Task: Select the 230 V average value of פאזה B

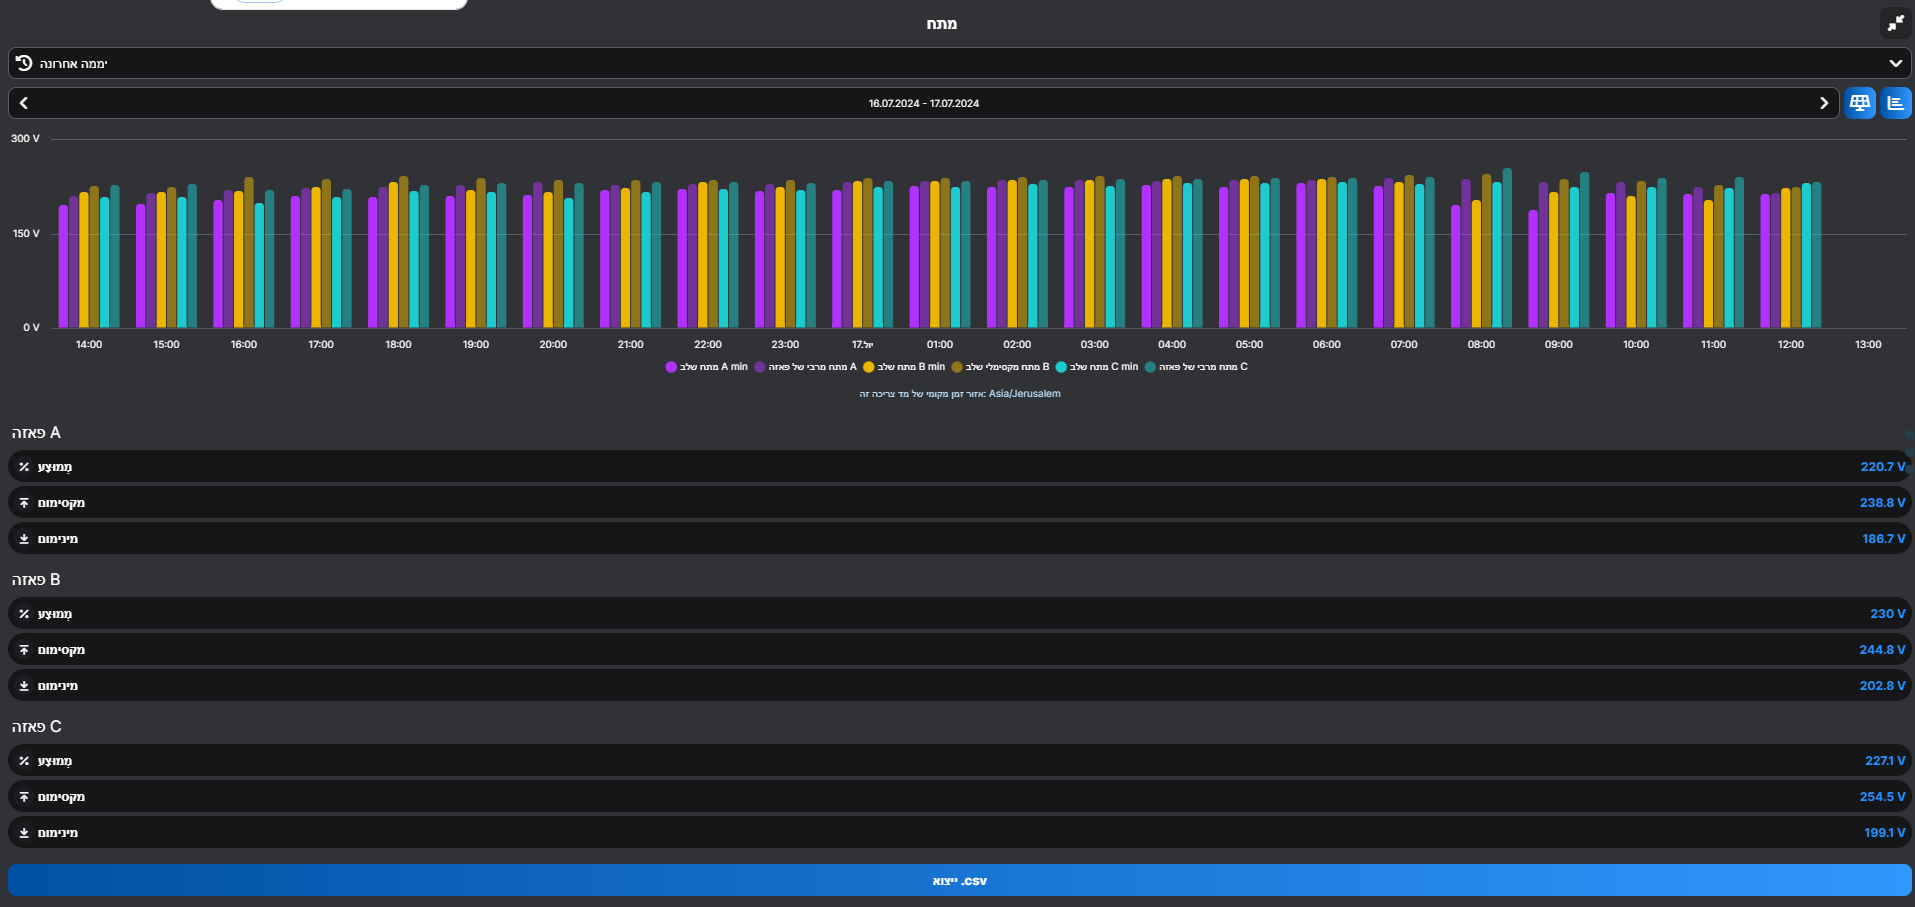Action: coord(1888,614)
